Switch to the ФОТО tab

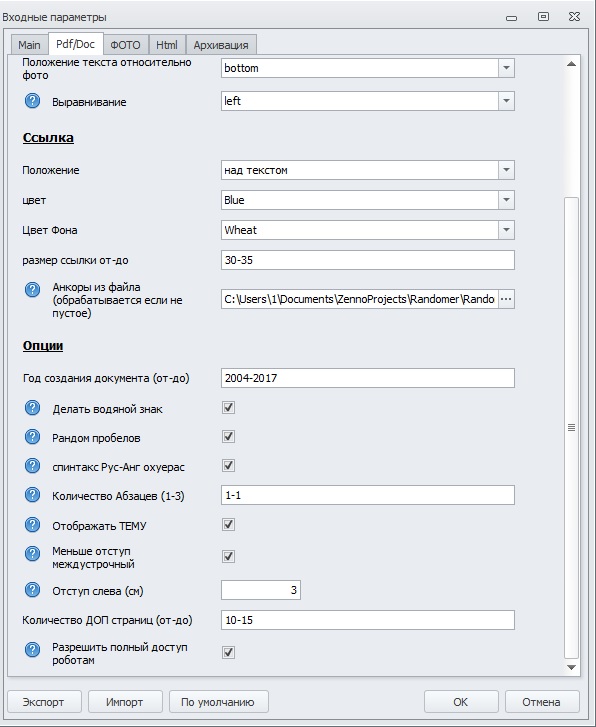(125, 45)
